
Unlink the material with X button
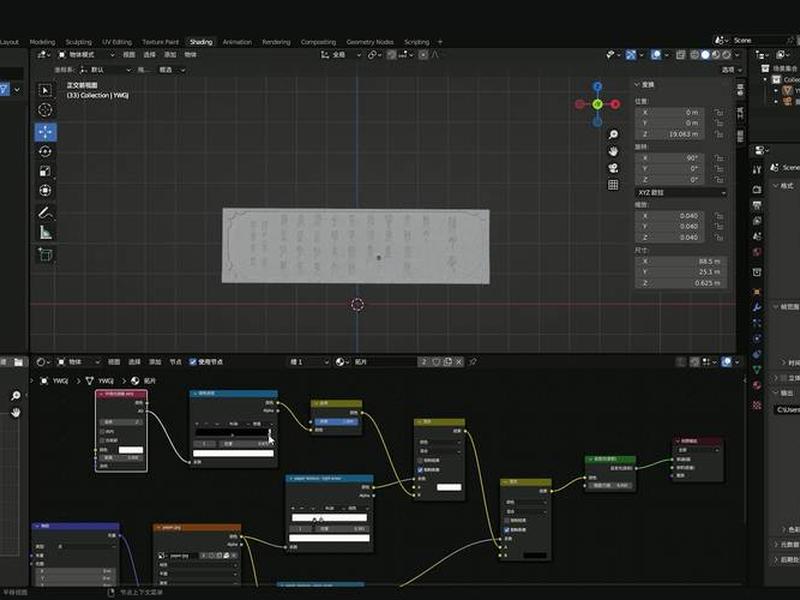coord(459,362)
